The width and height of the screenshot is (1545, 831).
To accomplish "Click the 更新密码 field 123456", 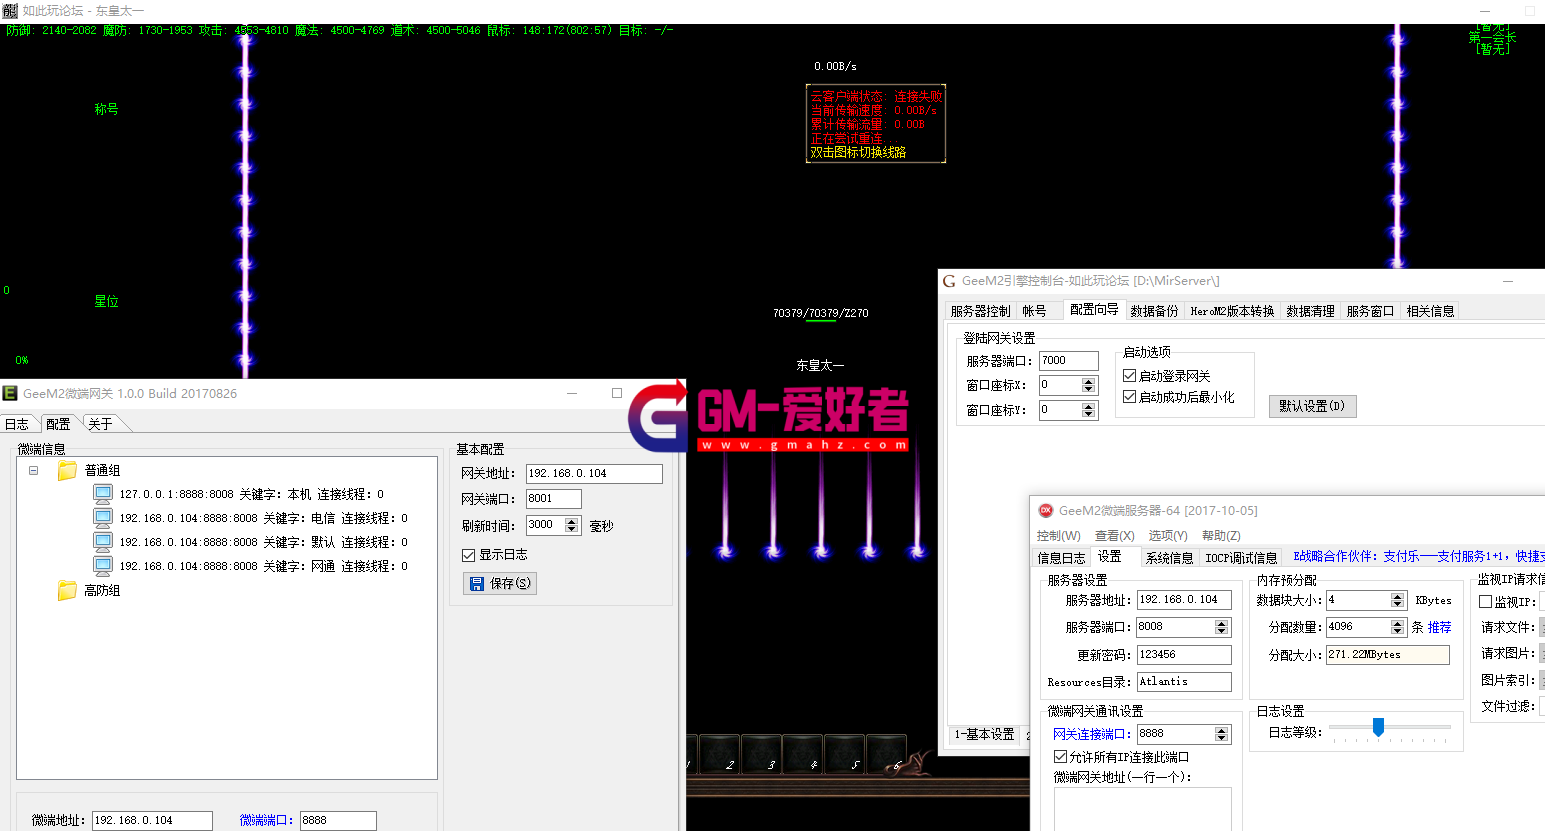I will pos(1184,655).
